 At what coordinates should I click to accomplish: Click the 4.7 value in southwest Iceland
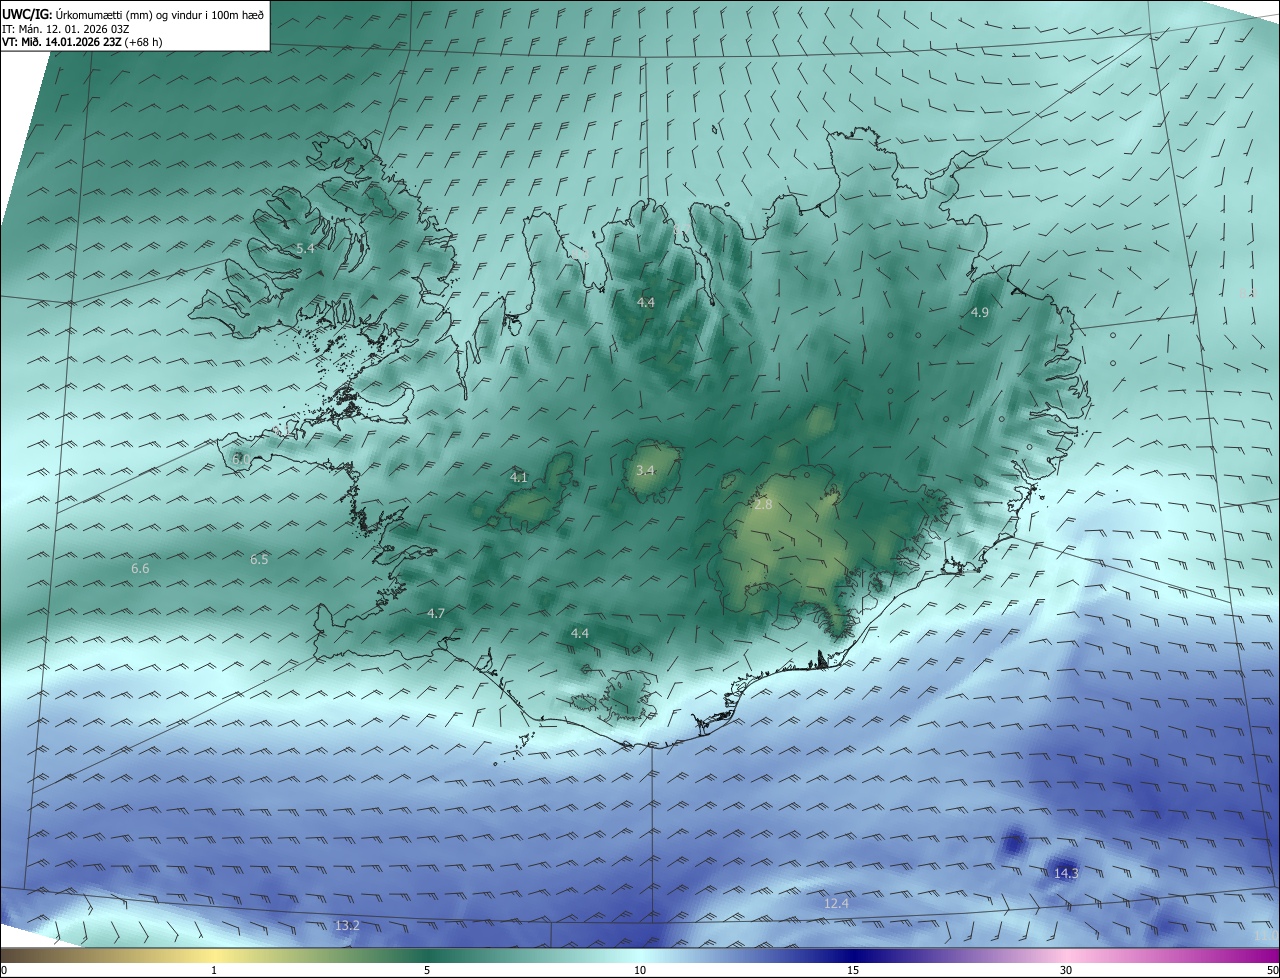click(436, 614)
